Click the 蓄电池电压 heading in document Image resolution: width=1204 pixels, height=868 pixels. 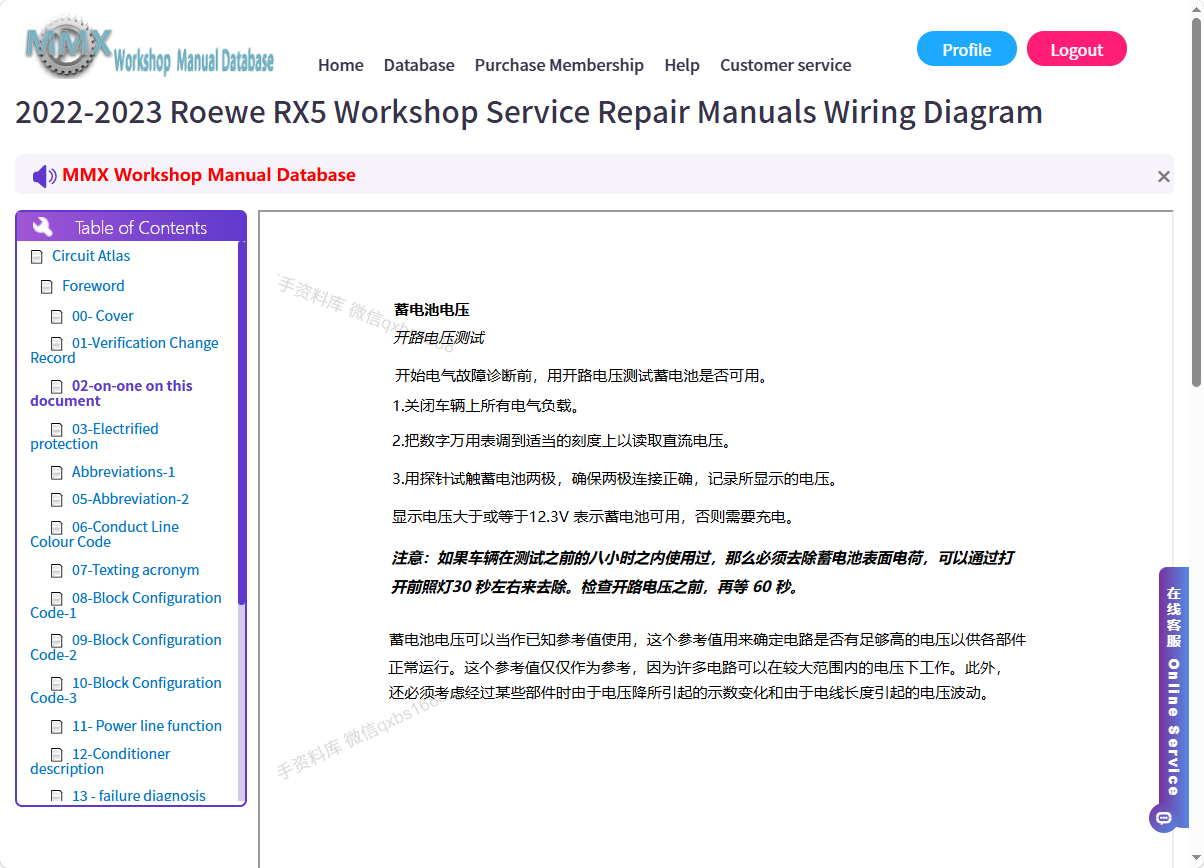[432, 310]
